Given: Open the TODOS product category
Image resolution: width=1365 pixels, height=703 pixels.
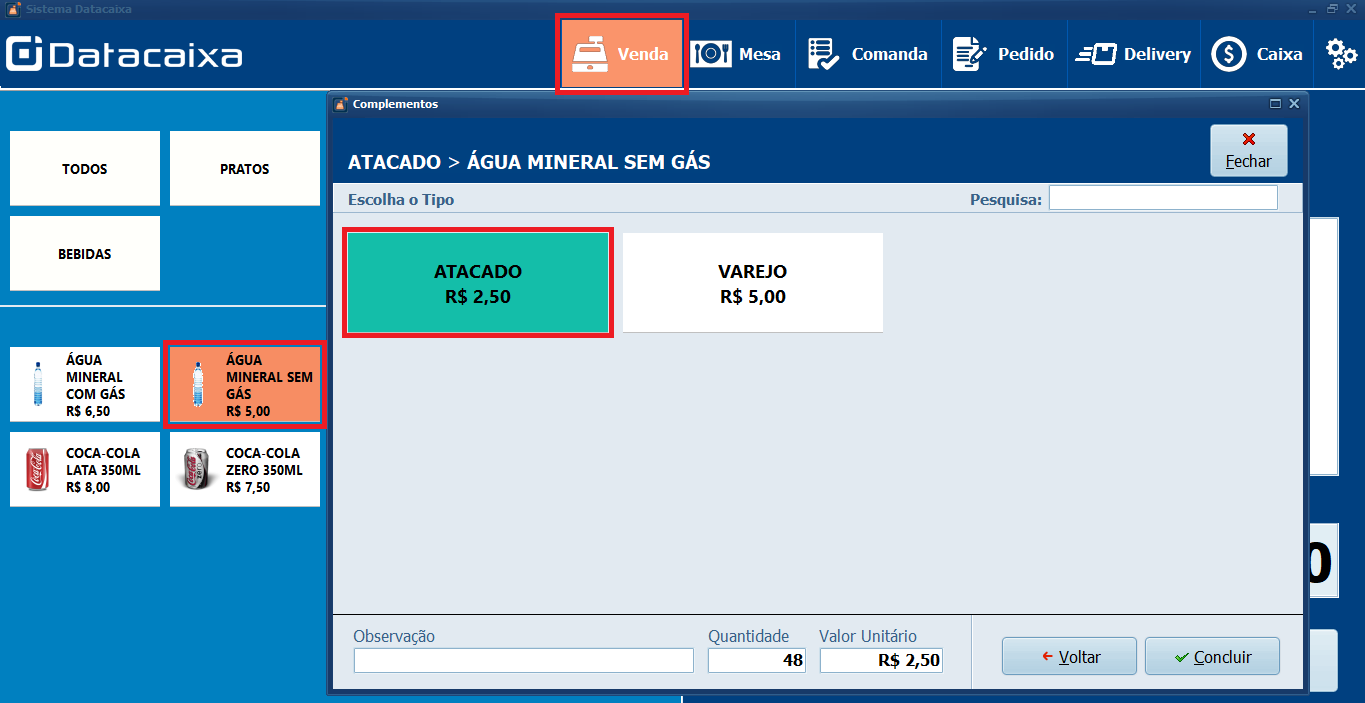Looking at the screenshot, I should (84, 168).
